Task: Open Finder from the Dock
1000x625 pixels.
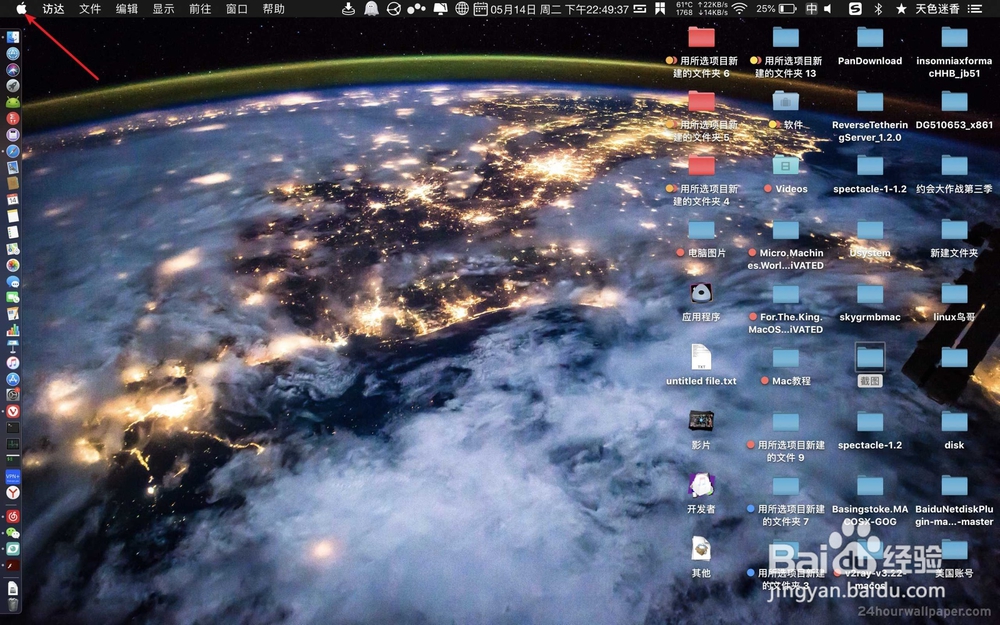Action: [13, 36]
